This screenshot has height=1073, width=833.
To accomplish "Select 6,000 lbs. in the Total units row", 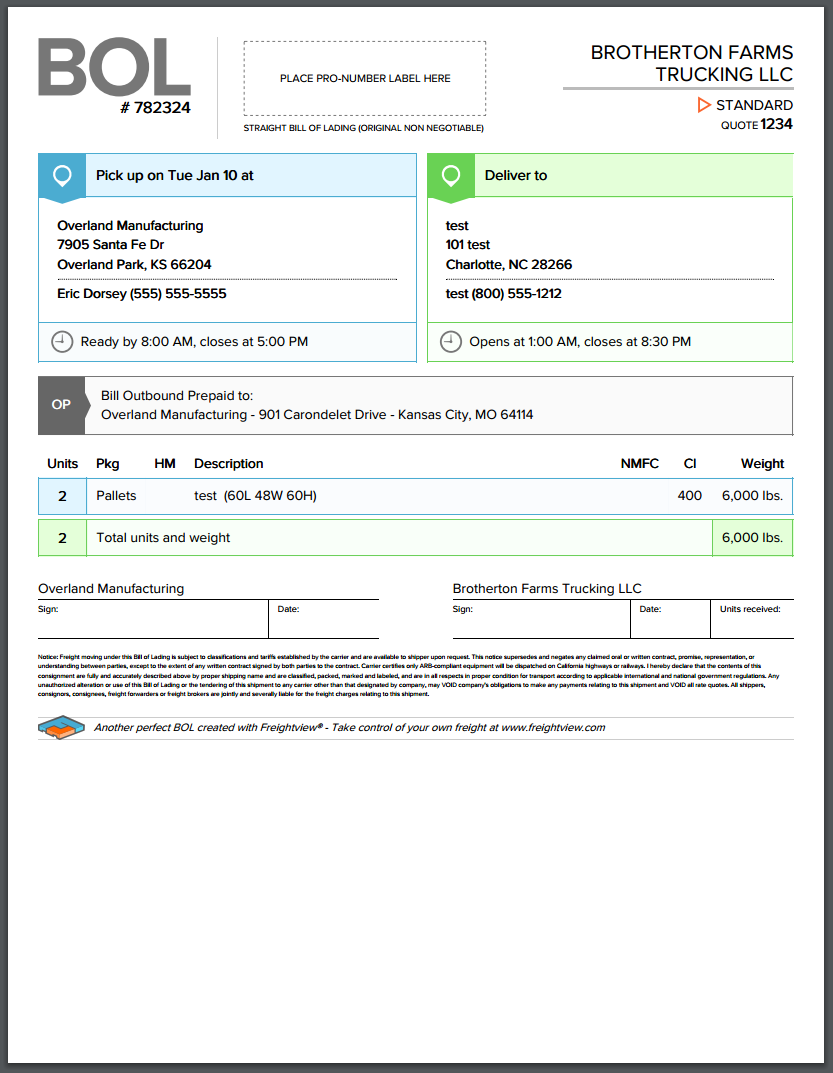I will 752,538.
